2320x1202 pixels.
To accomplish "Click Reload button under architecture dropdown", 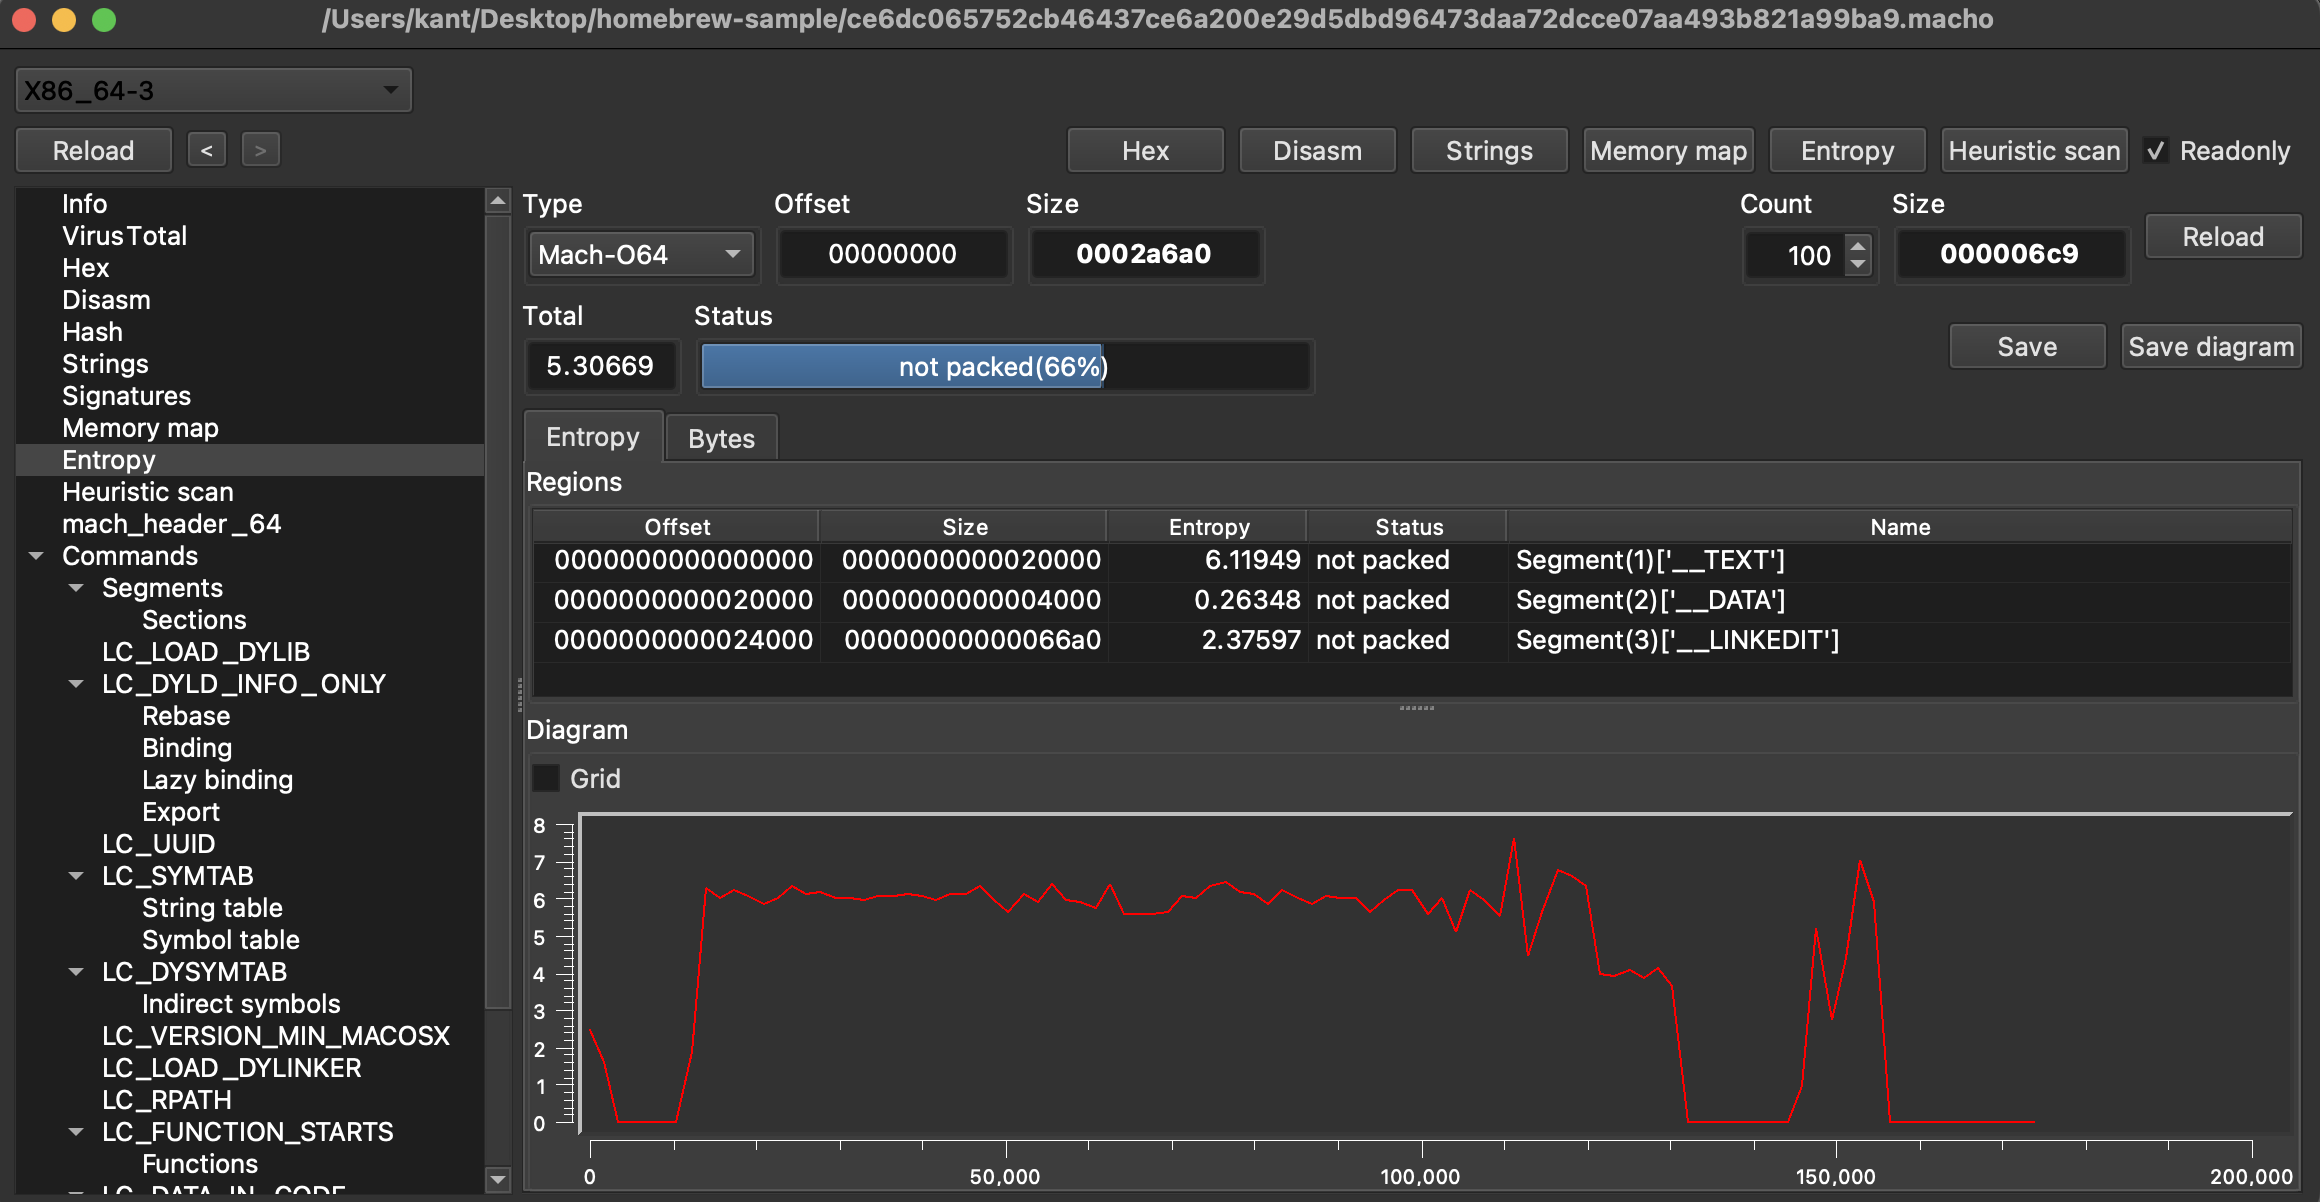I will pyautogui.click(x=93, y=151).
